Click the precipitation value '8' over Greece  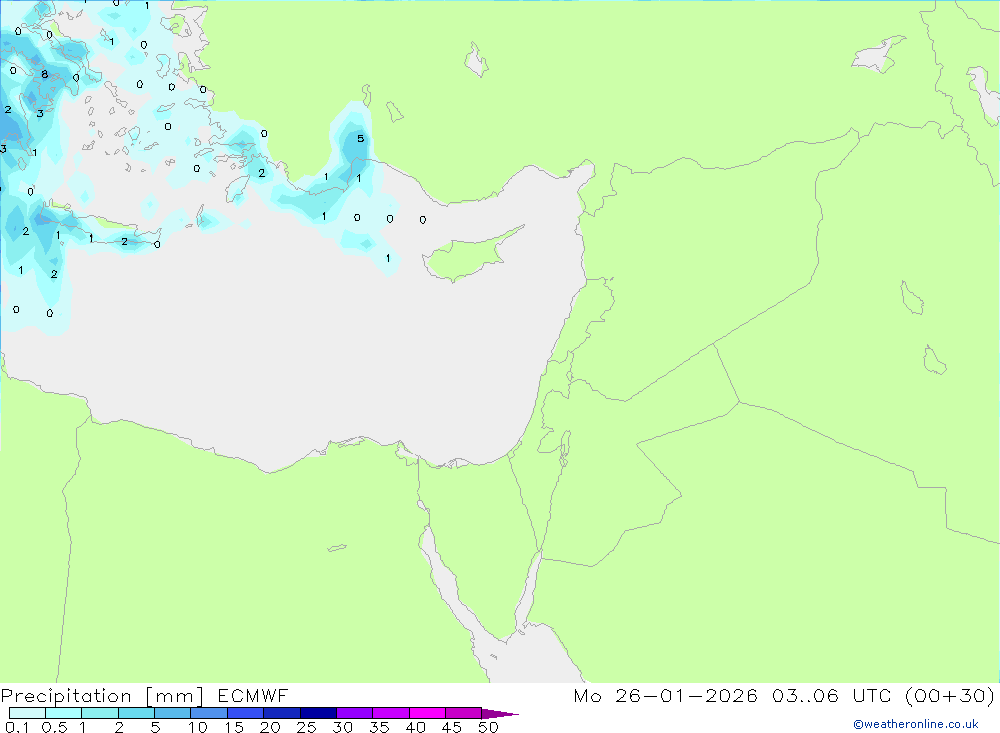(45, 75)
